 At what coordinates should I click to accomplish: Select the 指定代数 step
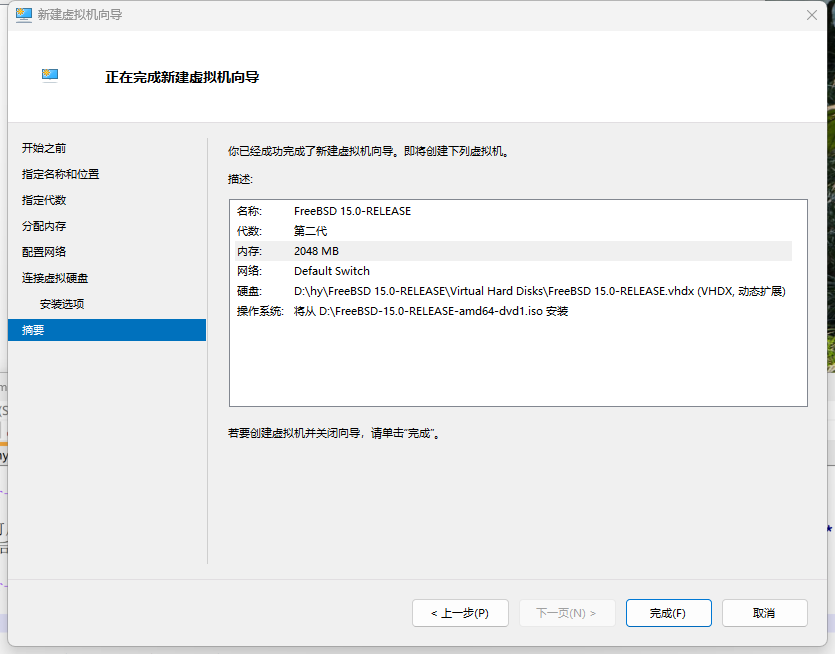click(x=44, y=200)
